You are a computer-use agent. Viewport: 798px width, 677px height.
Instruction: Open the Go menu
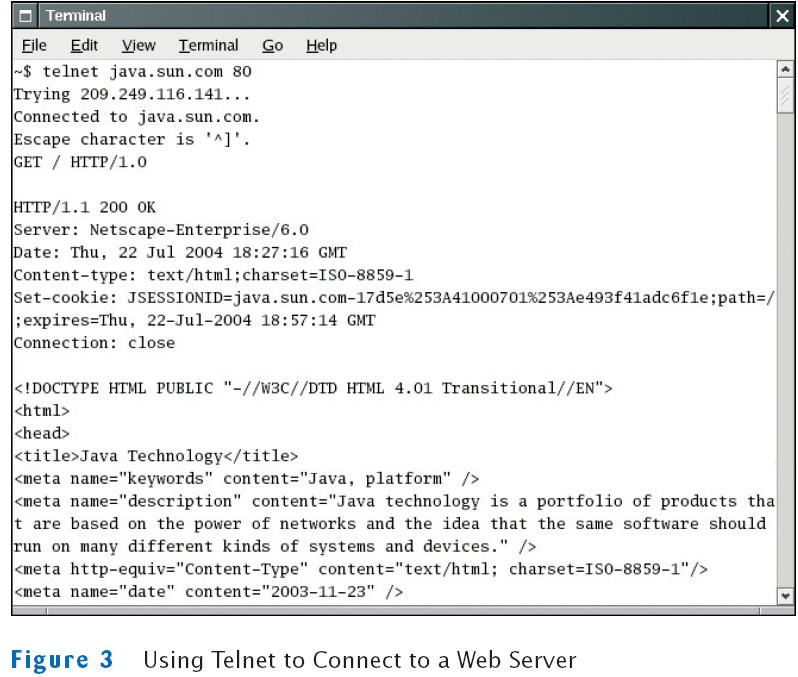(x=273, y=46)
